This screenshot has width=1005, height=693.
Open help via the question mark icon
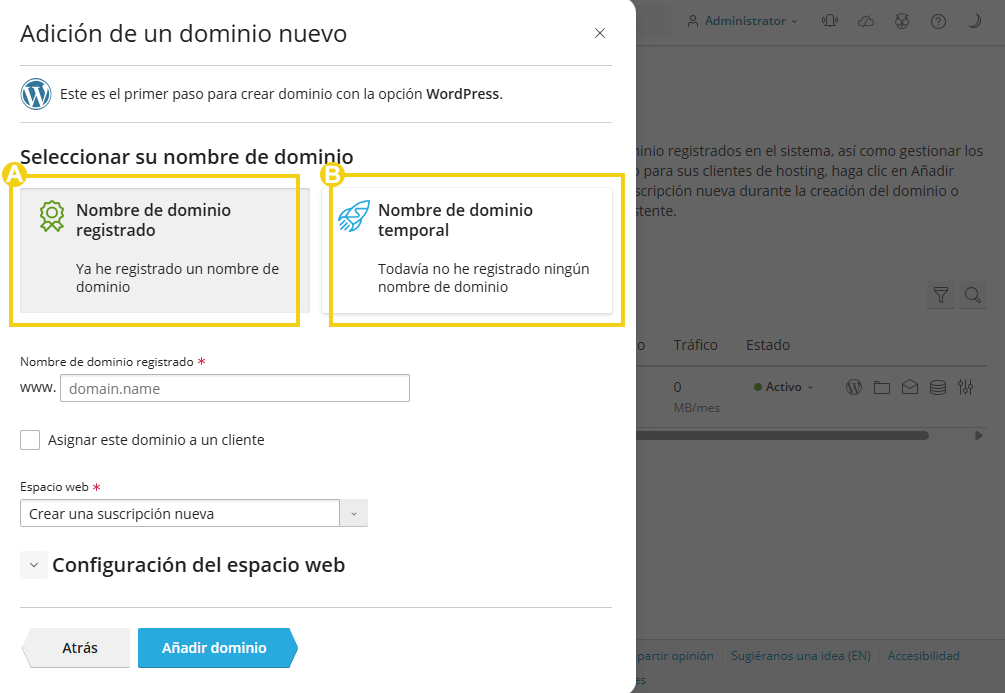point(938,21)
